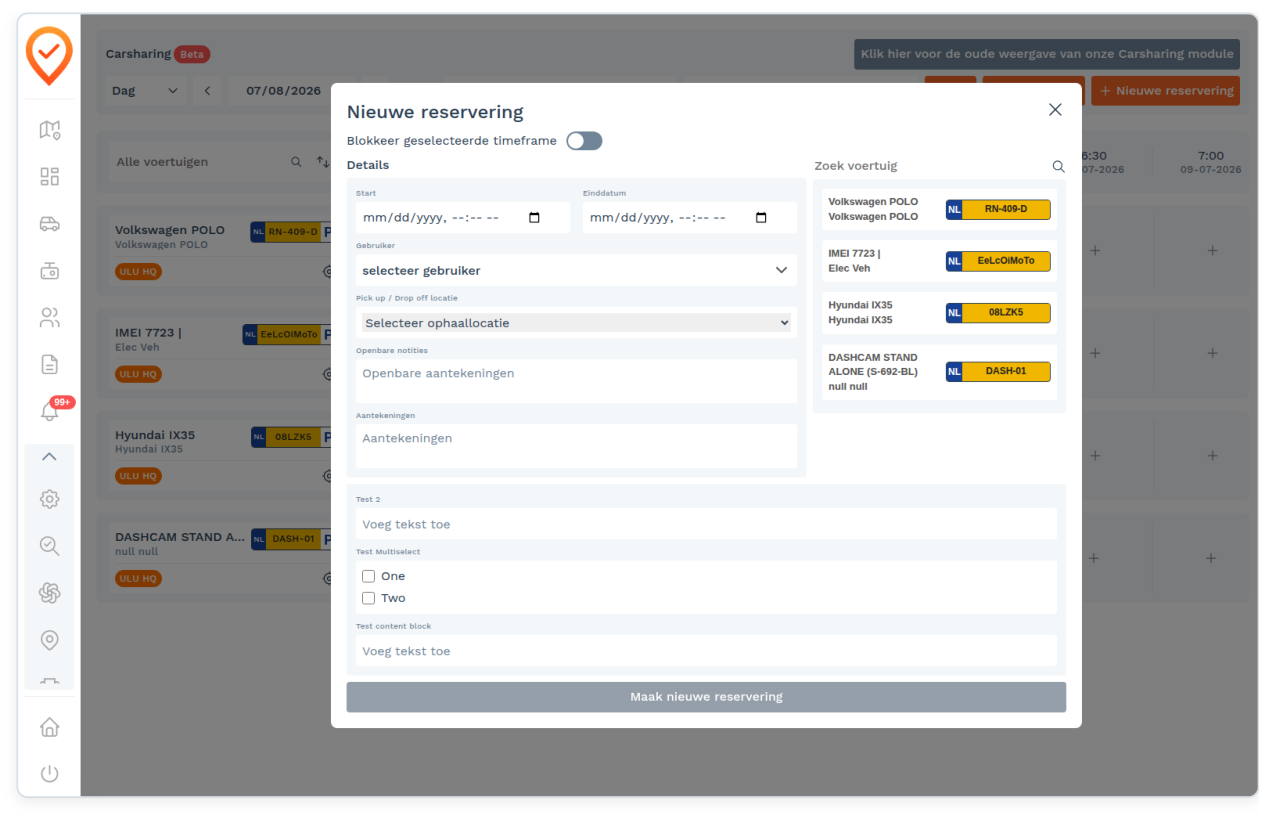Collapse the sidebar section with chevron up

click(x=49, y=457)
